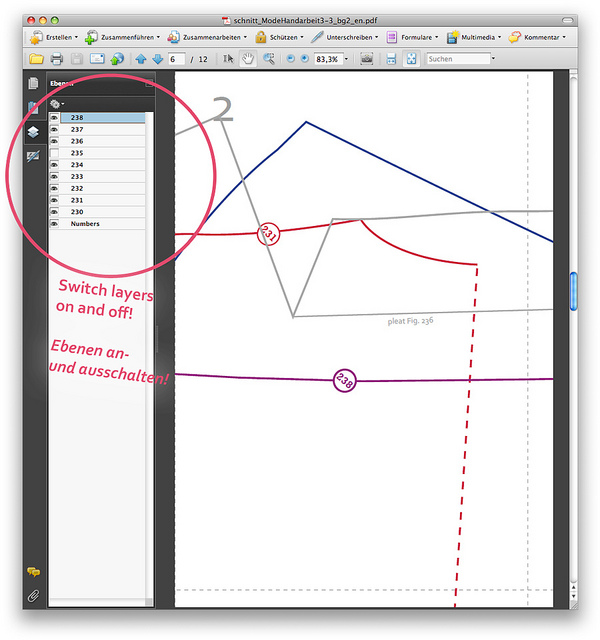Zoom in with the plus circle button
Screen dimensions: 600x640
[x=304, y=59]
